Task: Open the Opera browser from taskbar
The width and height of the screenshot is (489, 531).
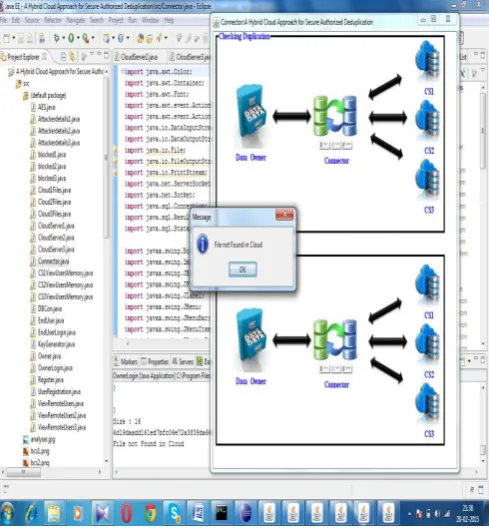Action: click(126, 513)
